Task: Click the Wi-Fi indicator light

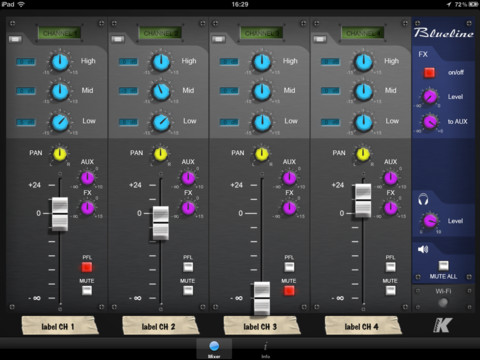Action: coord(443,302)
